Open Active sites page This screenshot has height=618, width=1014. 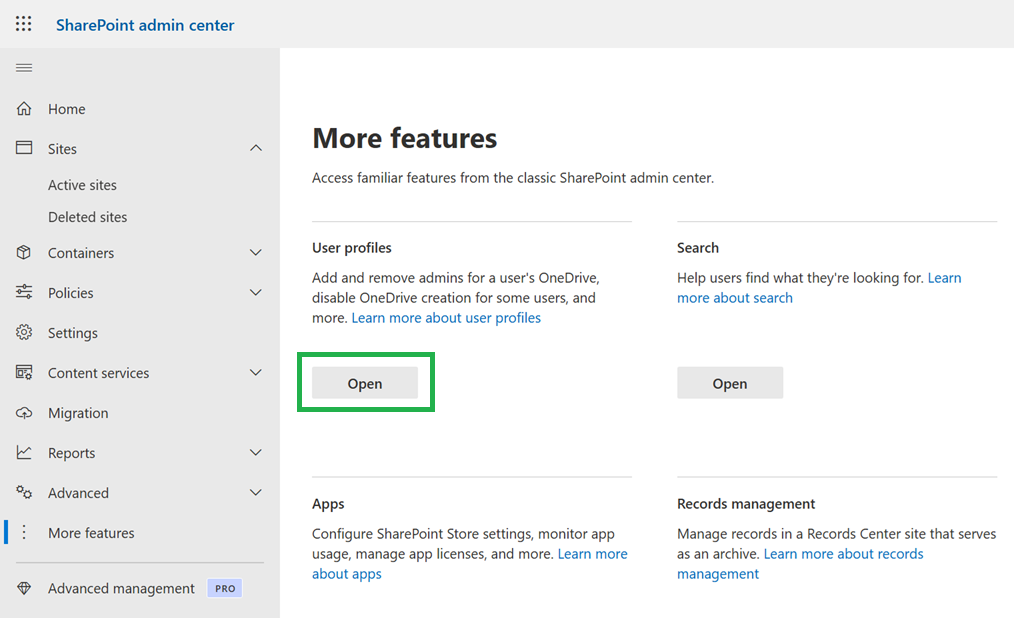pyautogui.click(x=82, y=186)
